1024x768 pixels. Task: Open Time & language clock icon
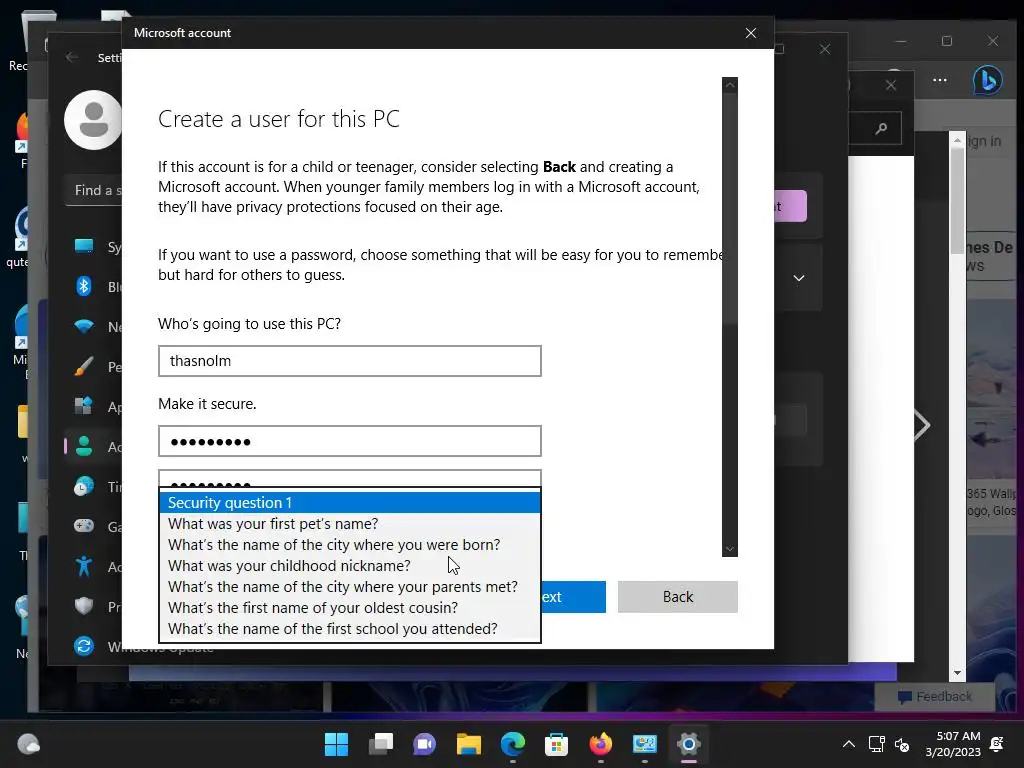pos(84,487)
